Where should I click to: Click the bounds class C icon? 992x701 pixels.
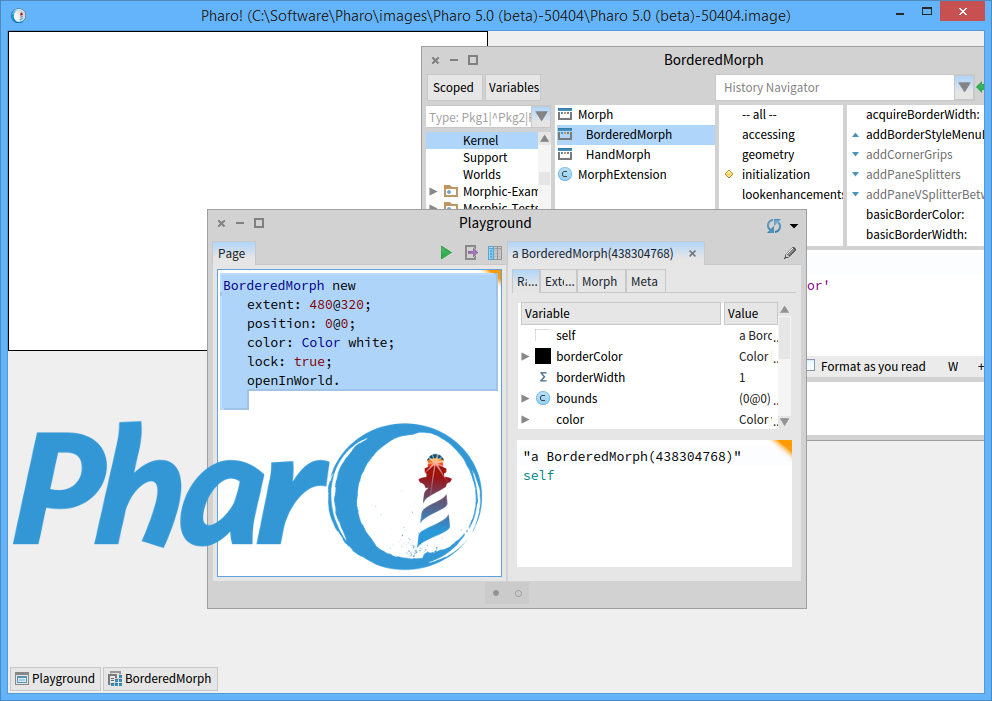[543, 398]
